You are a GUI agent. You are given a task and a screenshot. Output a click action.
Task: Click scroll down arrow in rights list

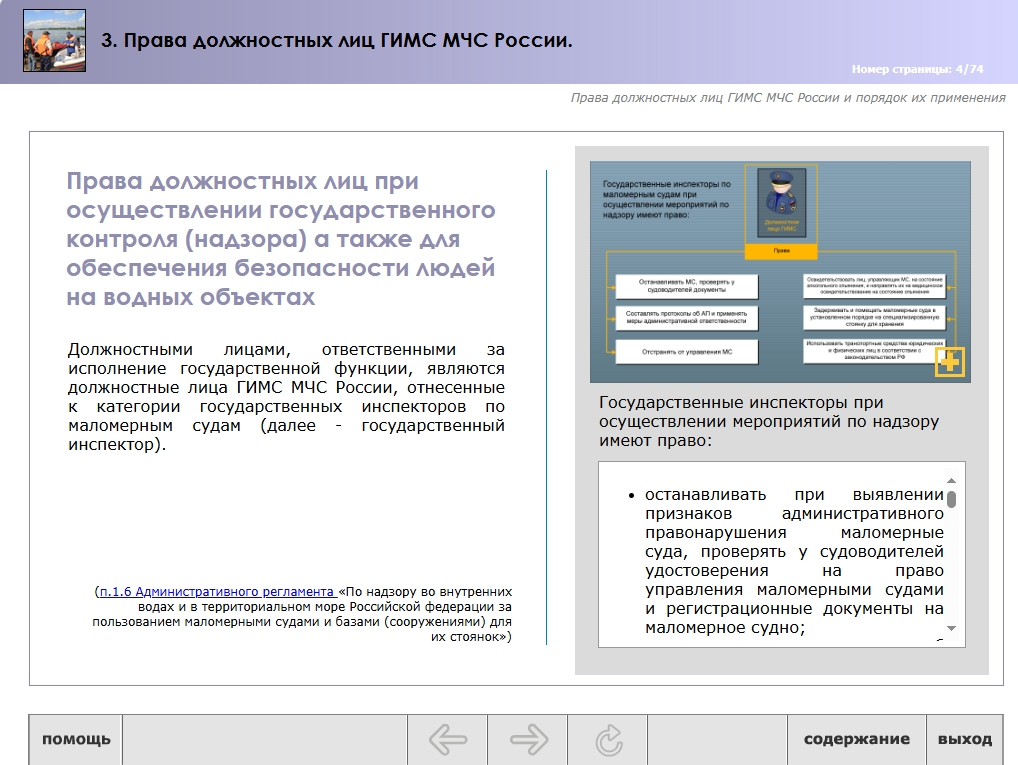951,628
